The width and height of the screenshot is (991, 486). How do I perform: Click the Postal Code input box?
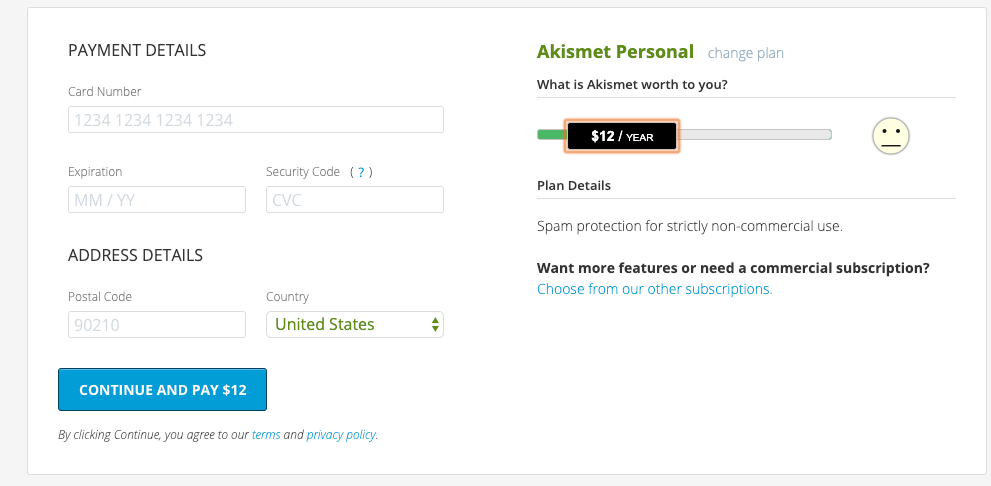pos(156,324)
